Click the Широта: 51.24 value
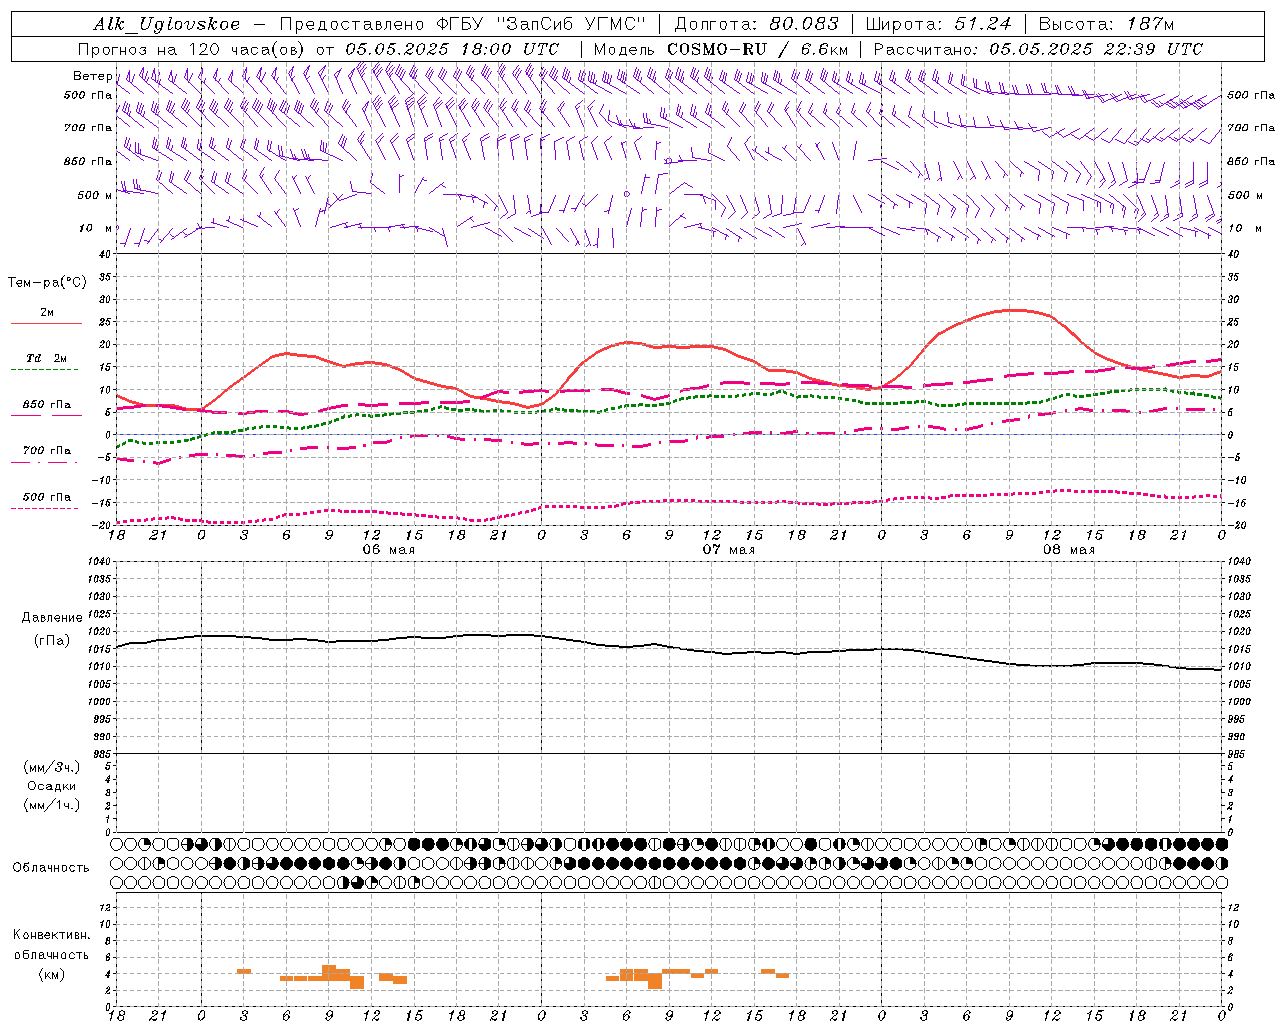The width and height of the screenshot is (1280, 1024). click(938, 24)
